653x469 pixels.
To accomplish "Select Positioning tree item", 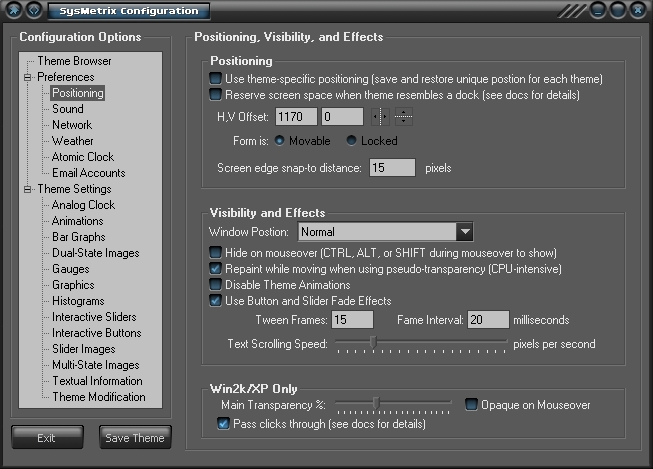I will click(x=78, y=93).
